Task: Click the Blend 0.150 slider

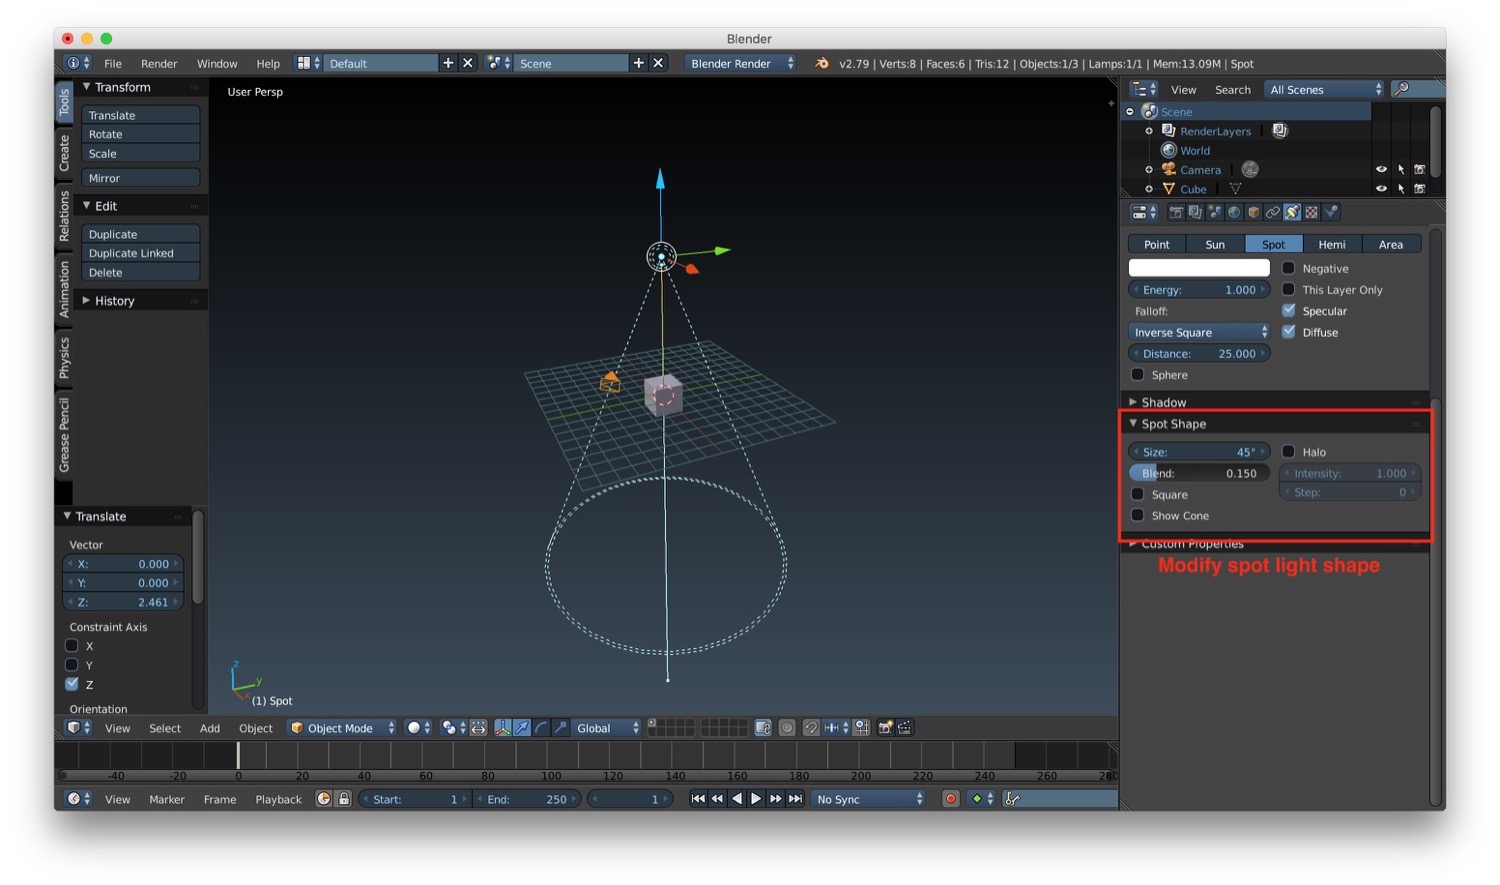Action: coord(1199,473)
